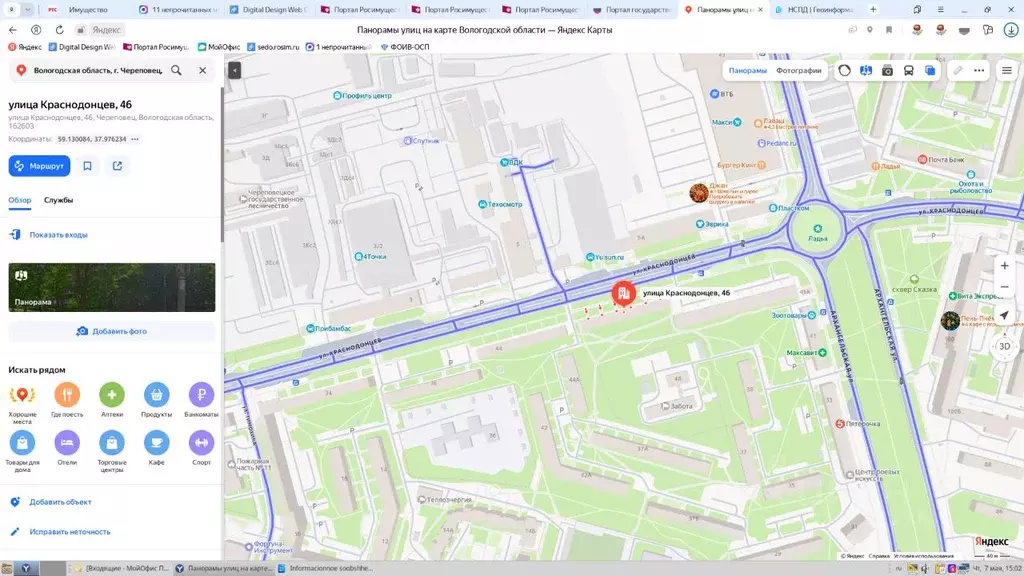Switch to the Digital Design Web browser tab

(x=268, y=10)
